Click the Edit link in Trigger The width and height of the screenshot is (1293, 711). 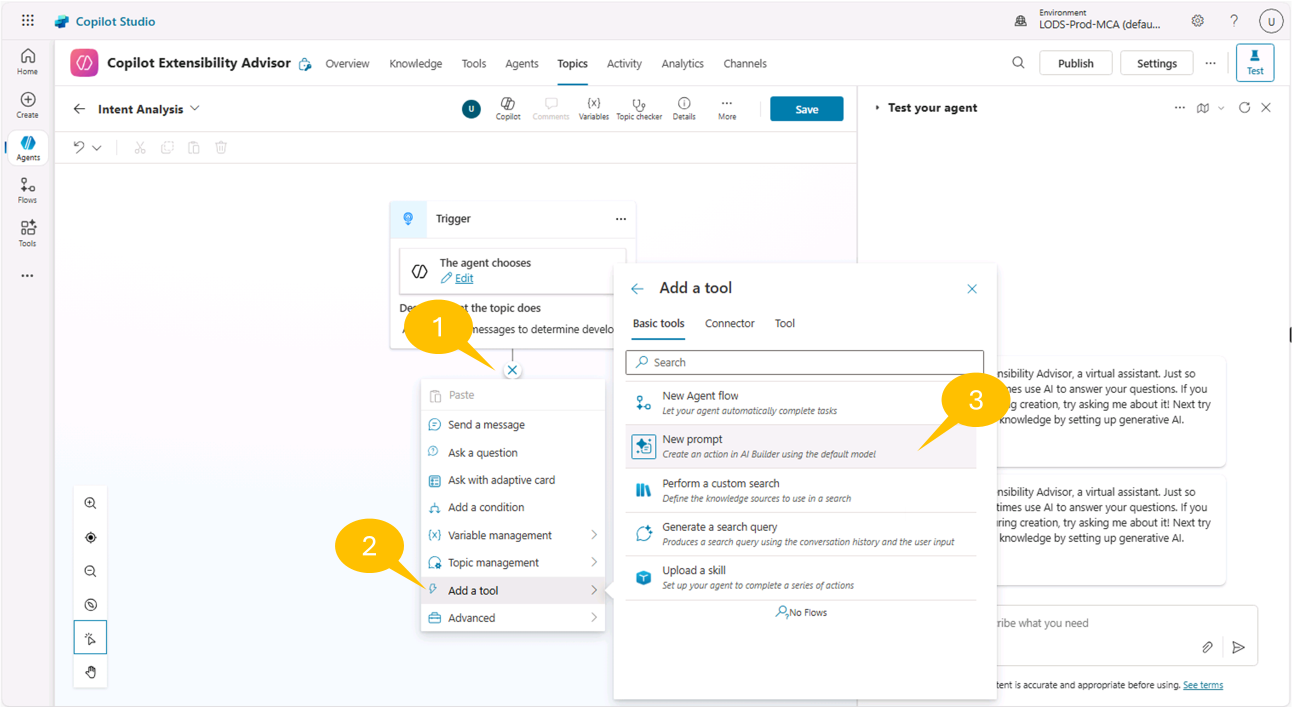point(464,279)
